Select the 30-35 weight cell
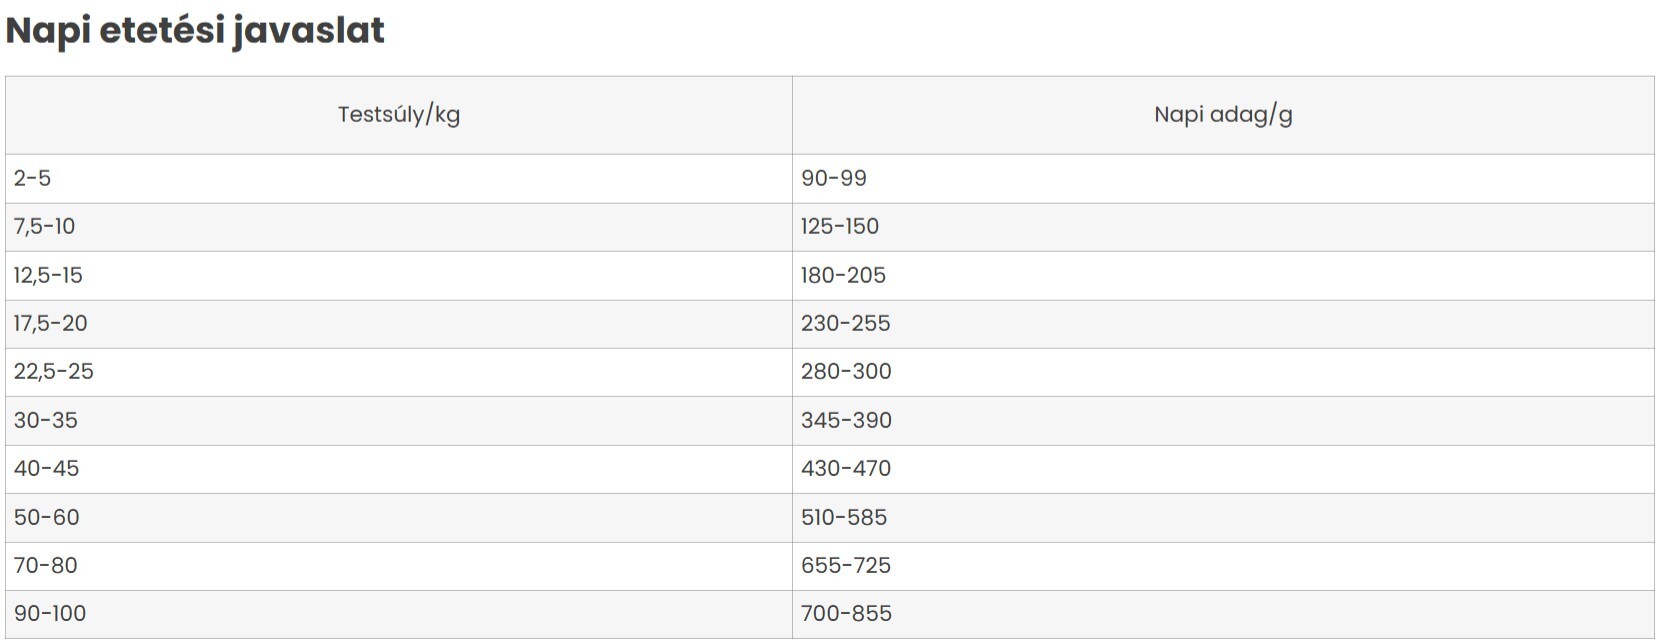1656x640 pixels. coord(399,421)
